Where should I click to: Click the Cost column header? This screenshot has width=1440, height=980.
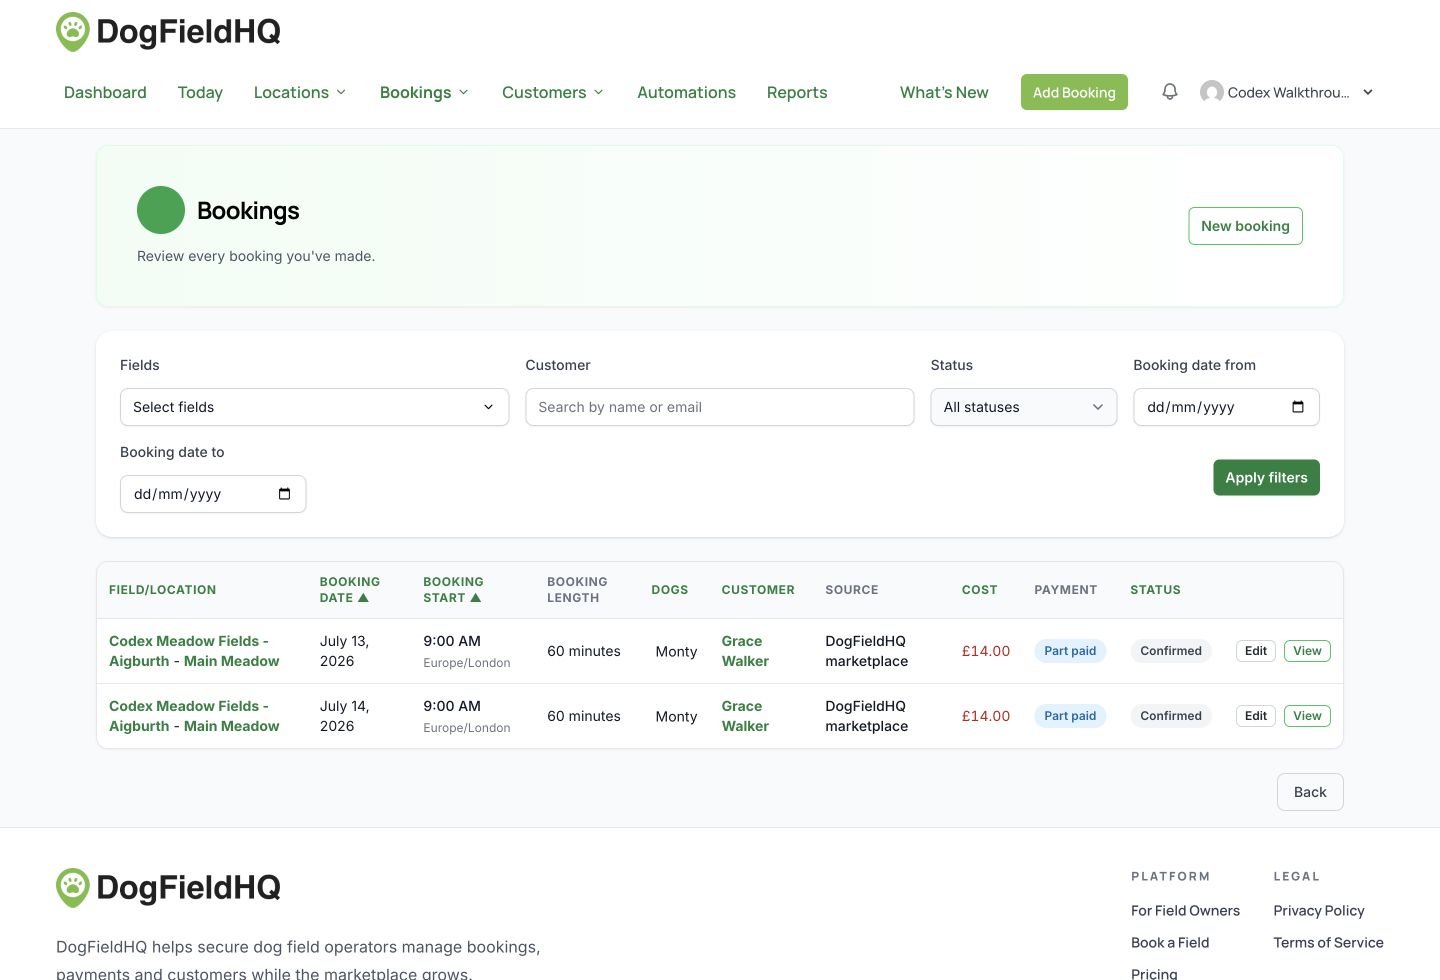pyautogui.click(x=980, y=590)
